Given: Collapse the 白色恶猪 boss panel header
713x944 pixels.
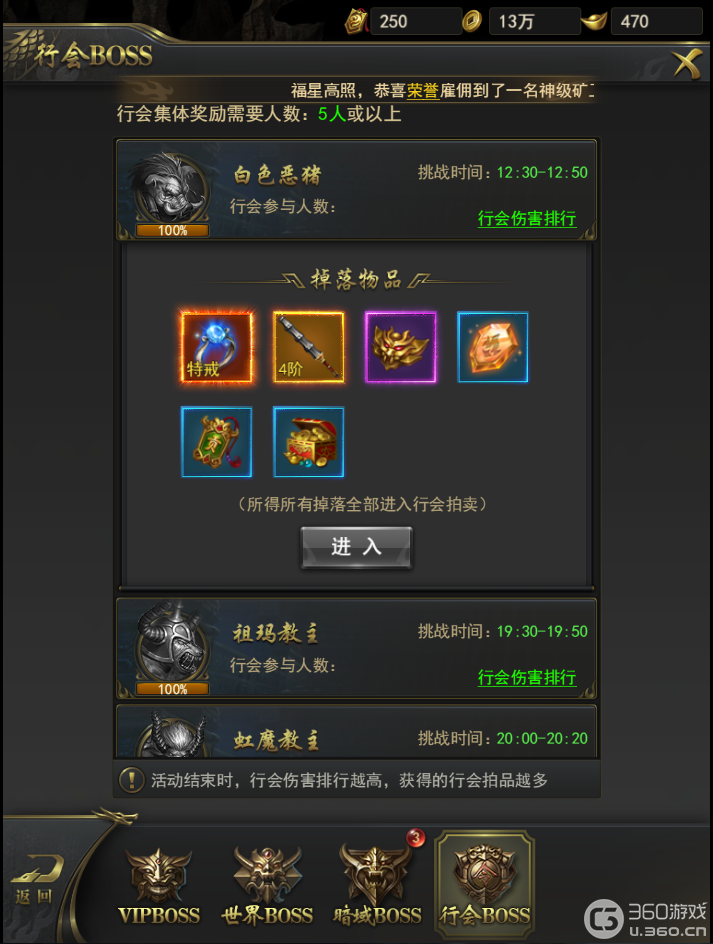Looking at the screenshot, I should (356, 190).
